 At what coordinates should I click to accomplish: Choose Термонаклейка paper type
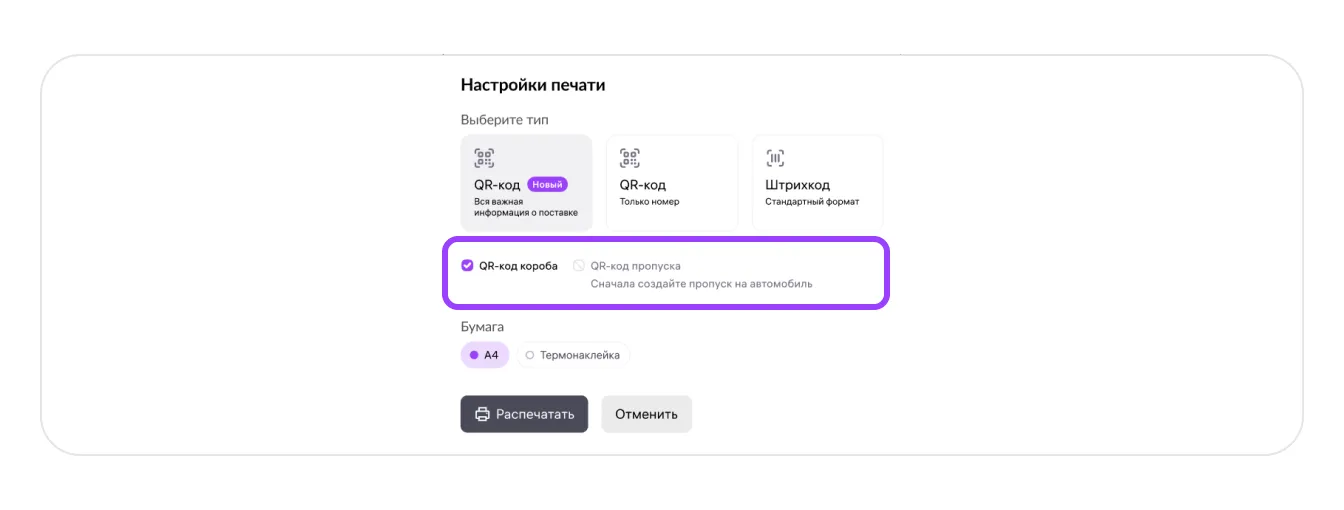573,355
